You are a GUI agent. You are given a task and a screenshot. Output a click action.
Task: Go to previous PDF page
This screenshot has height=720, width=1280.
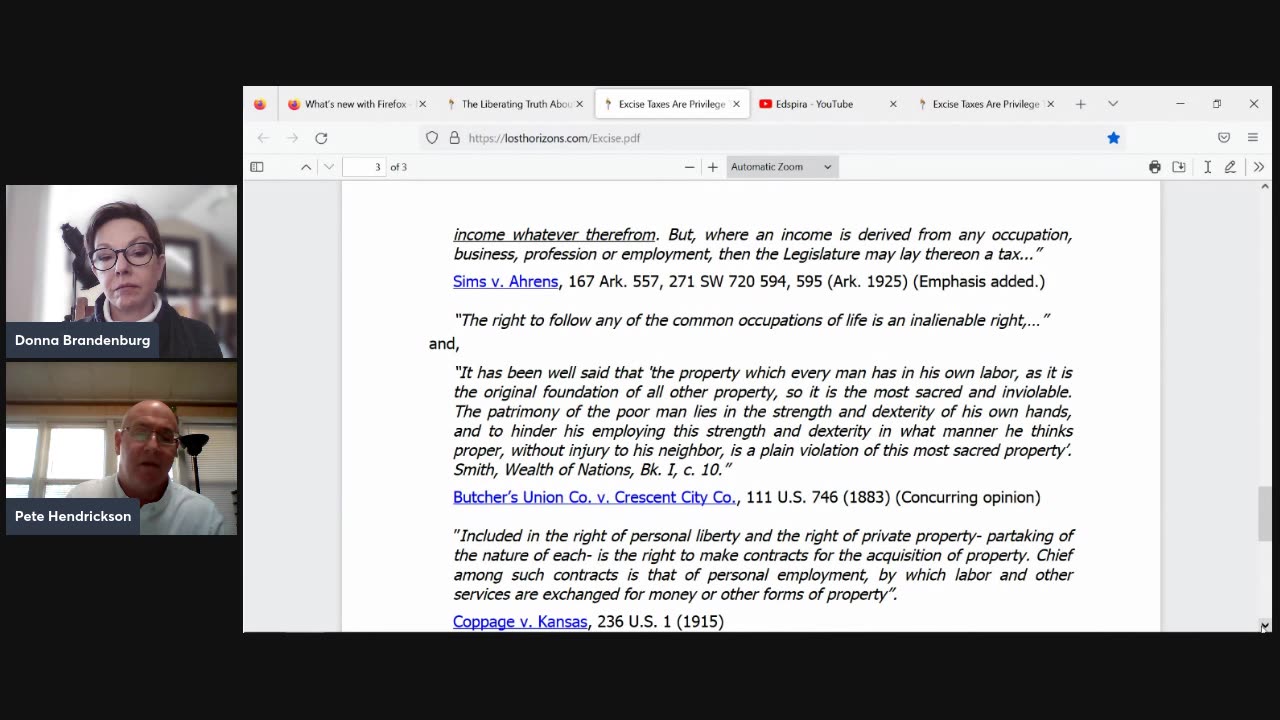[306, 167]
